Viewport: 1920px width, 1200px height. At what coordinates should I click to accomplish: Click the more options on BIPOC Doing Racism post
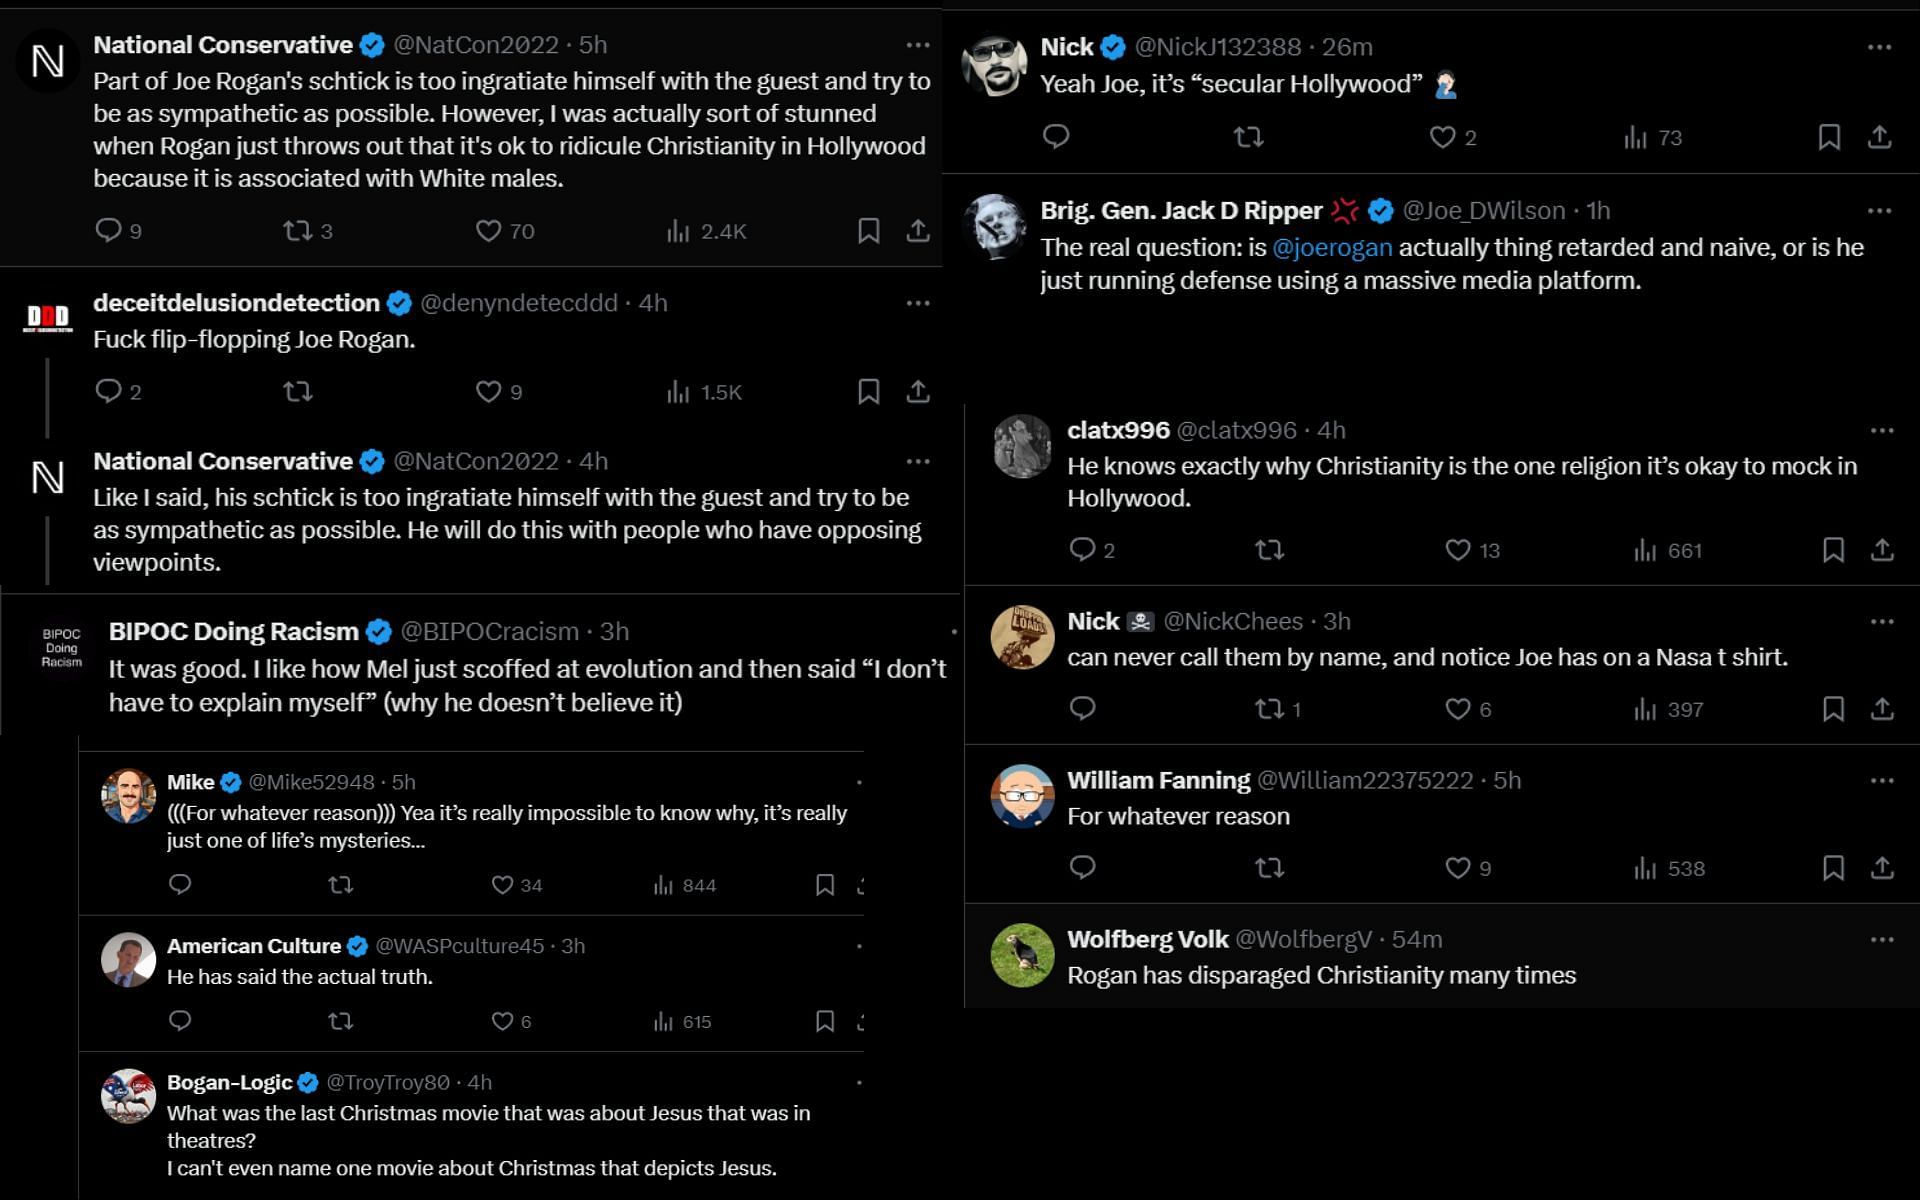[x=926, y=632]
